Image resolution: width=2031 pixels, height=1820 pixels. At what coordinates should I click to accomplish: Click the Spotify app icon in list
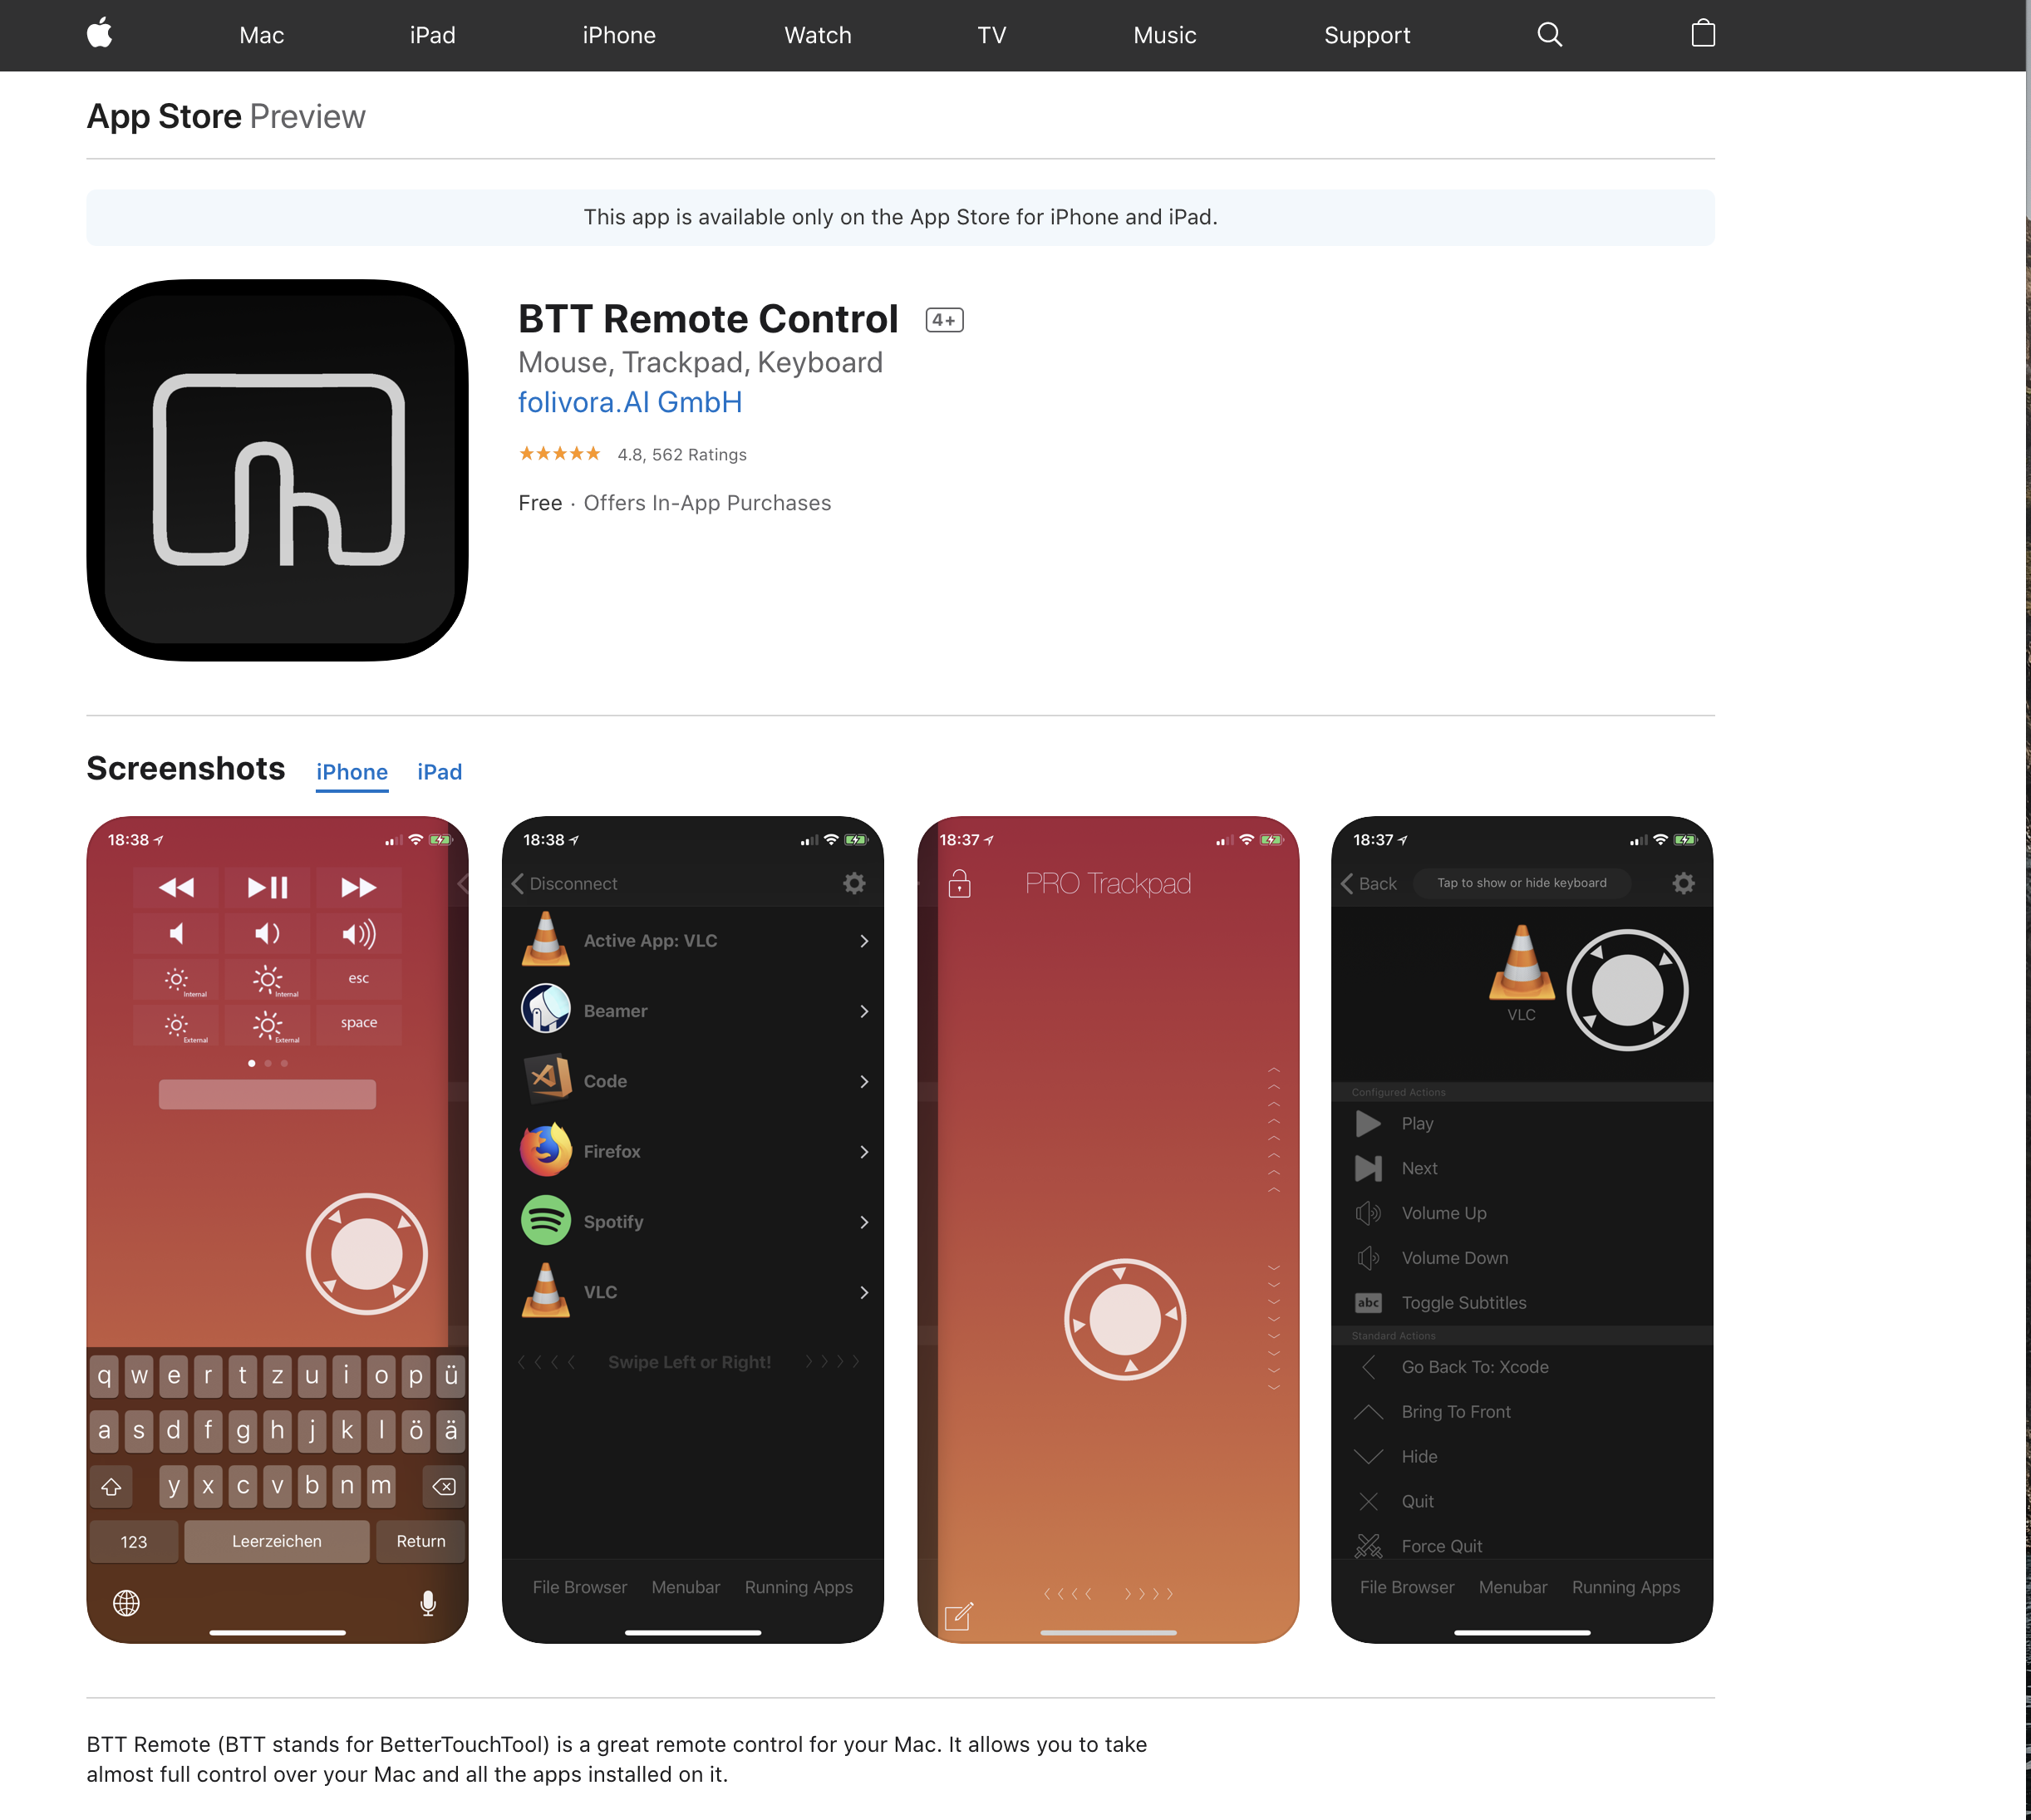[x=547, y=1221]
